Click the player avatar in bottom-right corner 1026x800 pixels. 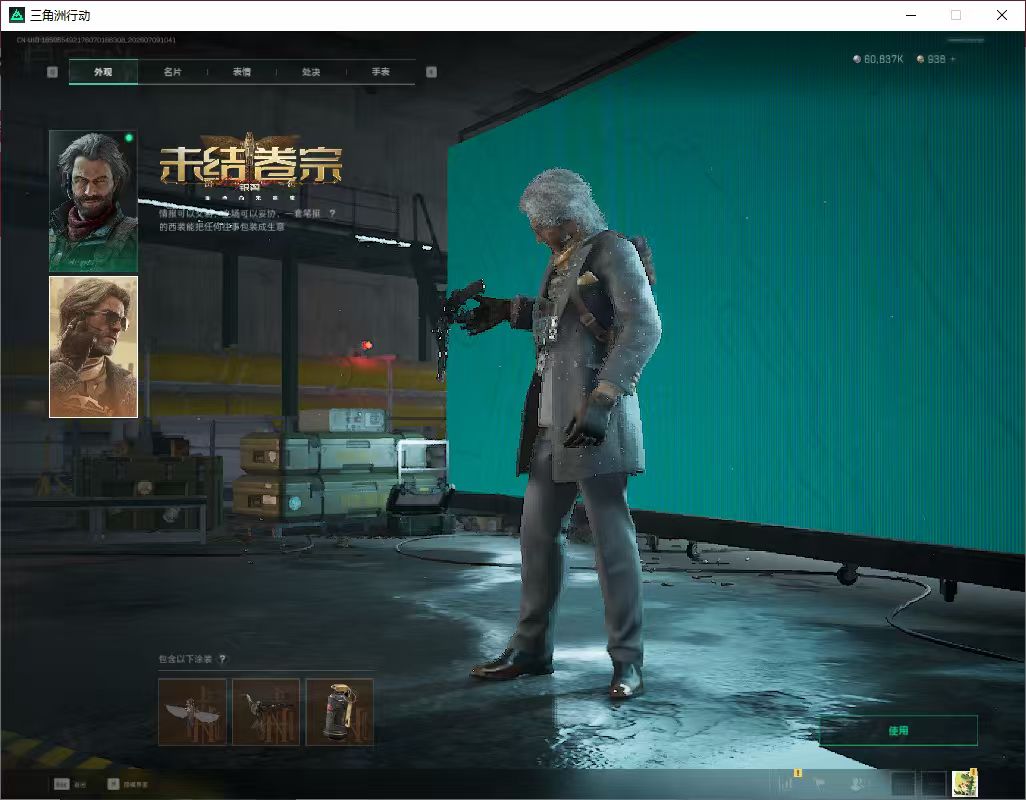pos(964,783)
